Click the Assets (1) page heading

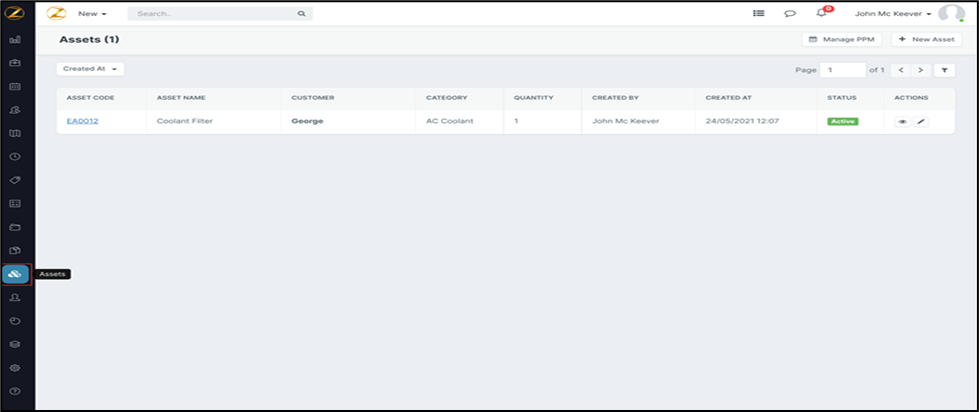coord(89,39)
